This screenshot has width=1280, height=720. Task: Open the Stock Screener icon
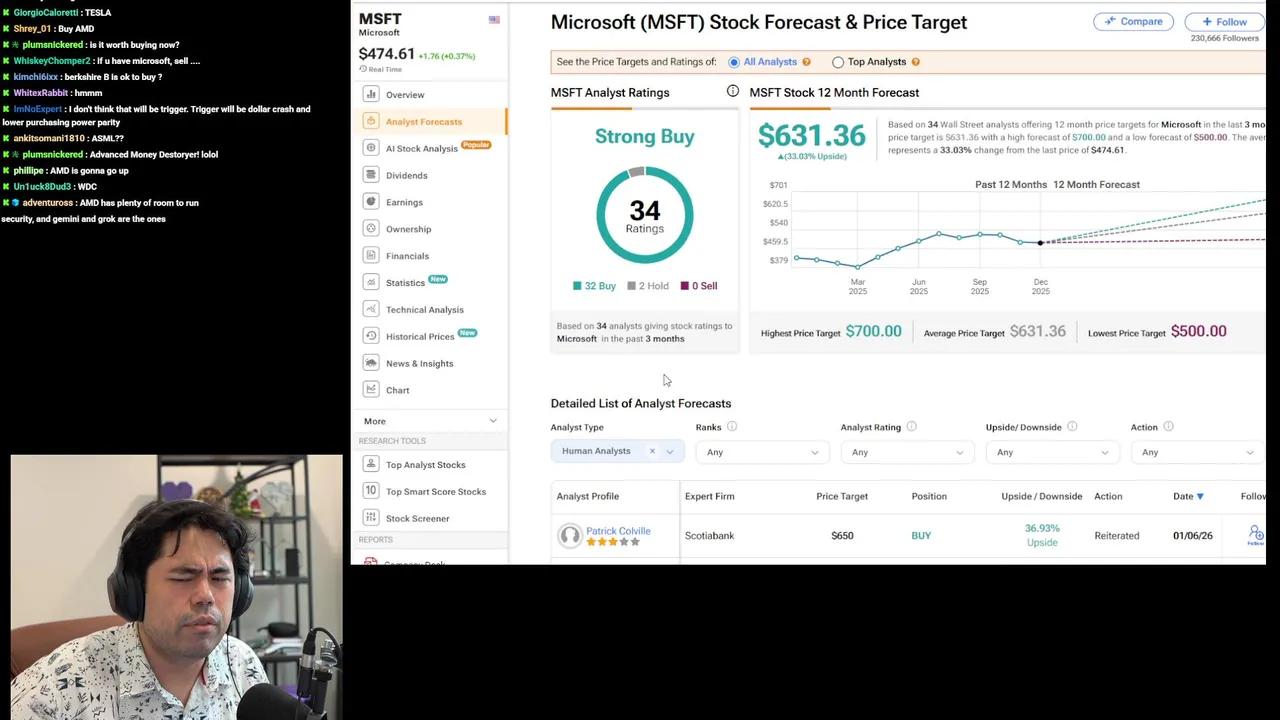[371, 518]
